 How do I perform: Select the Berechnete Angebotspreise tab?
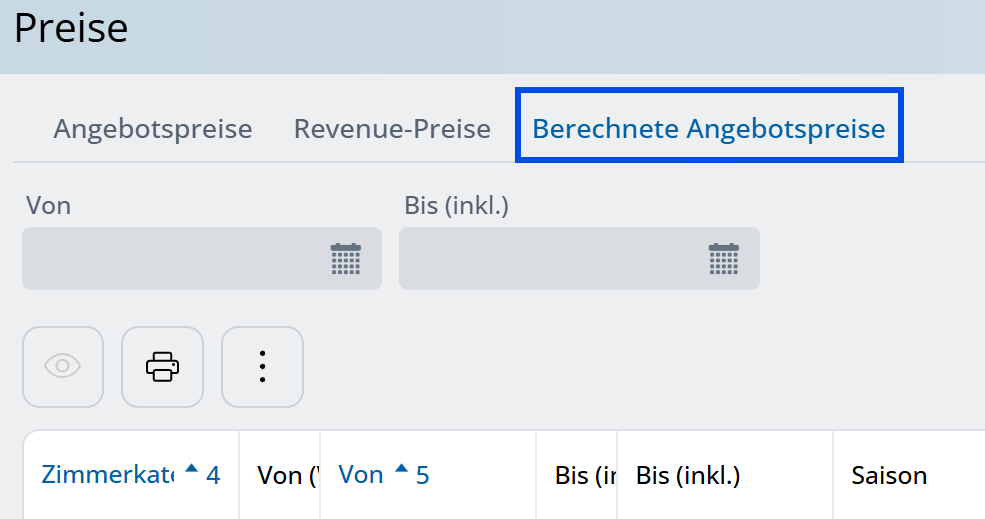point(709,129)
